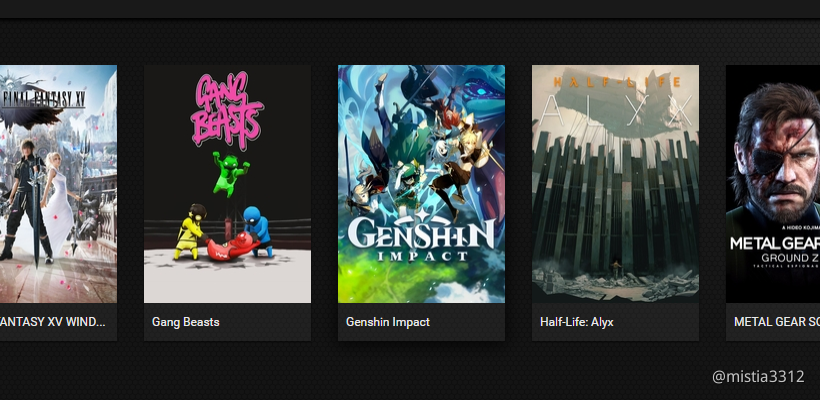Click the Gang Beasts title label
This screenshot has width=820, height=400.
[x=186, y=322]
